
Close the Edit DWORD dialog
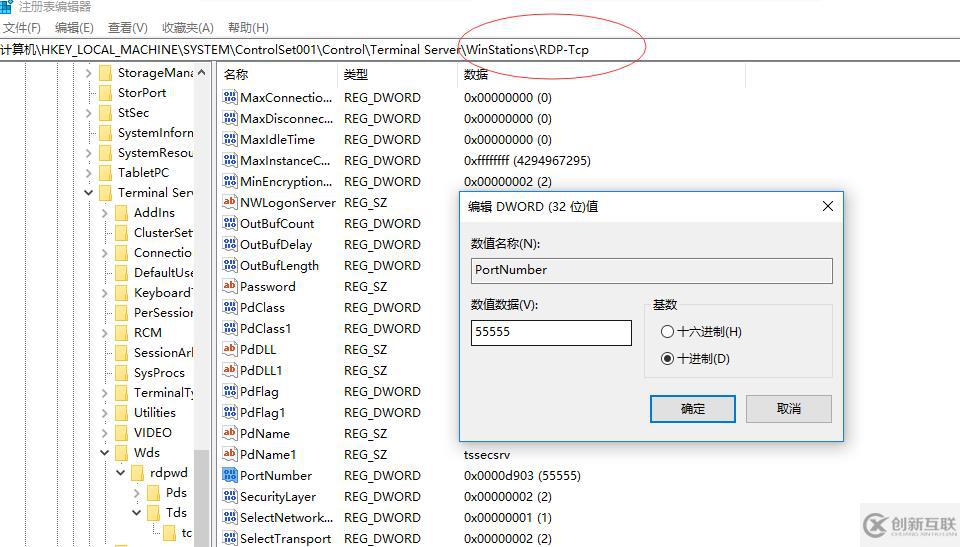828,206
